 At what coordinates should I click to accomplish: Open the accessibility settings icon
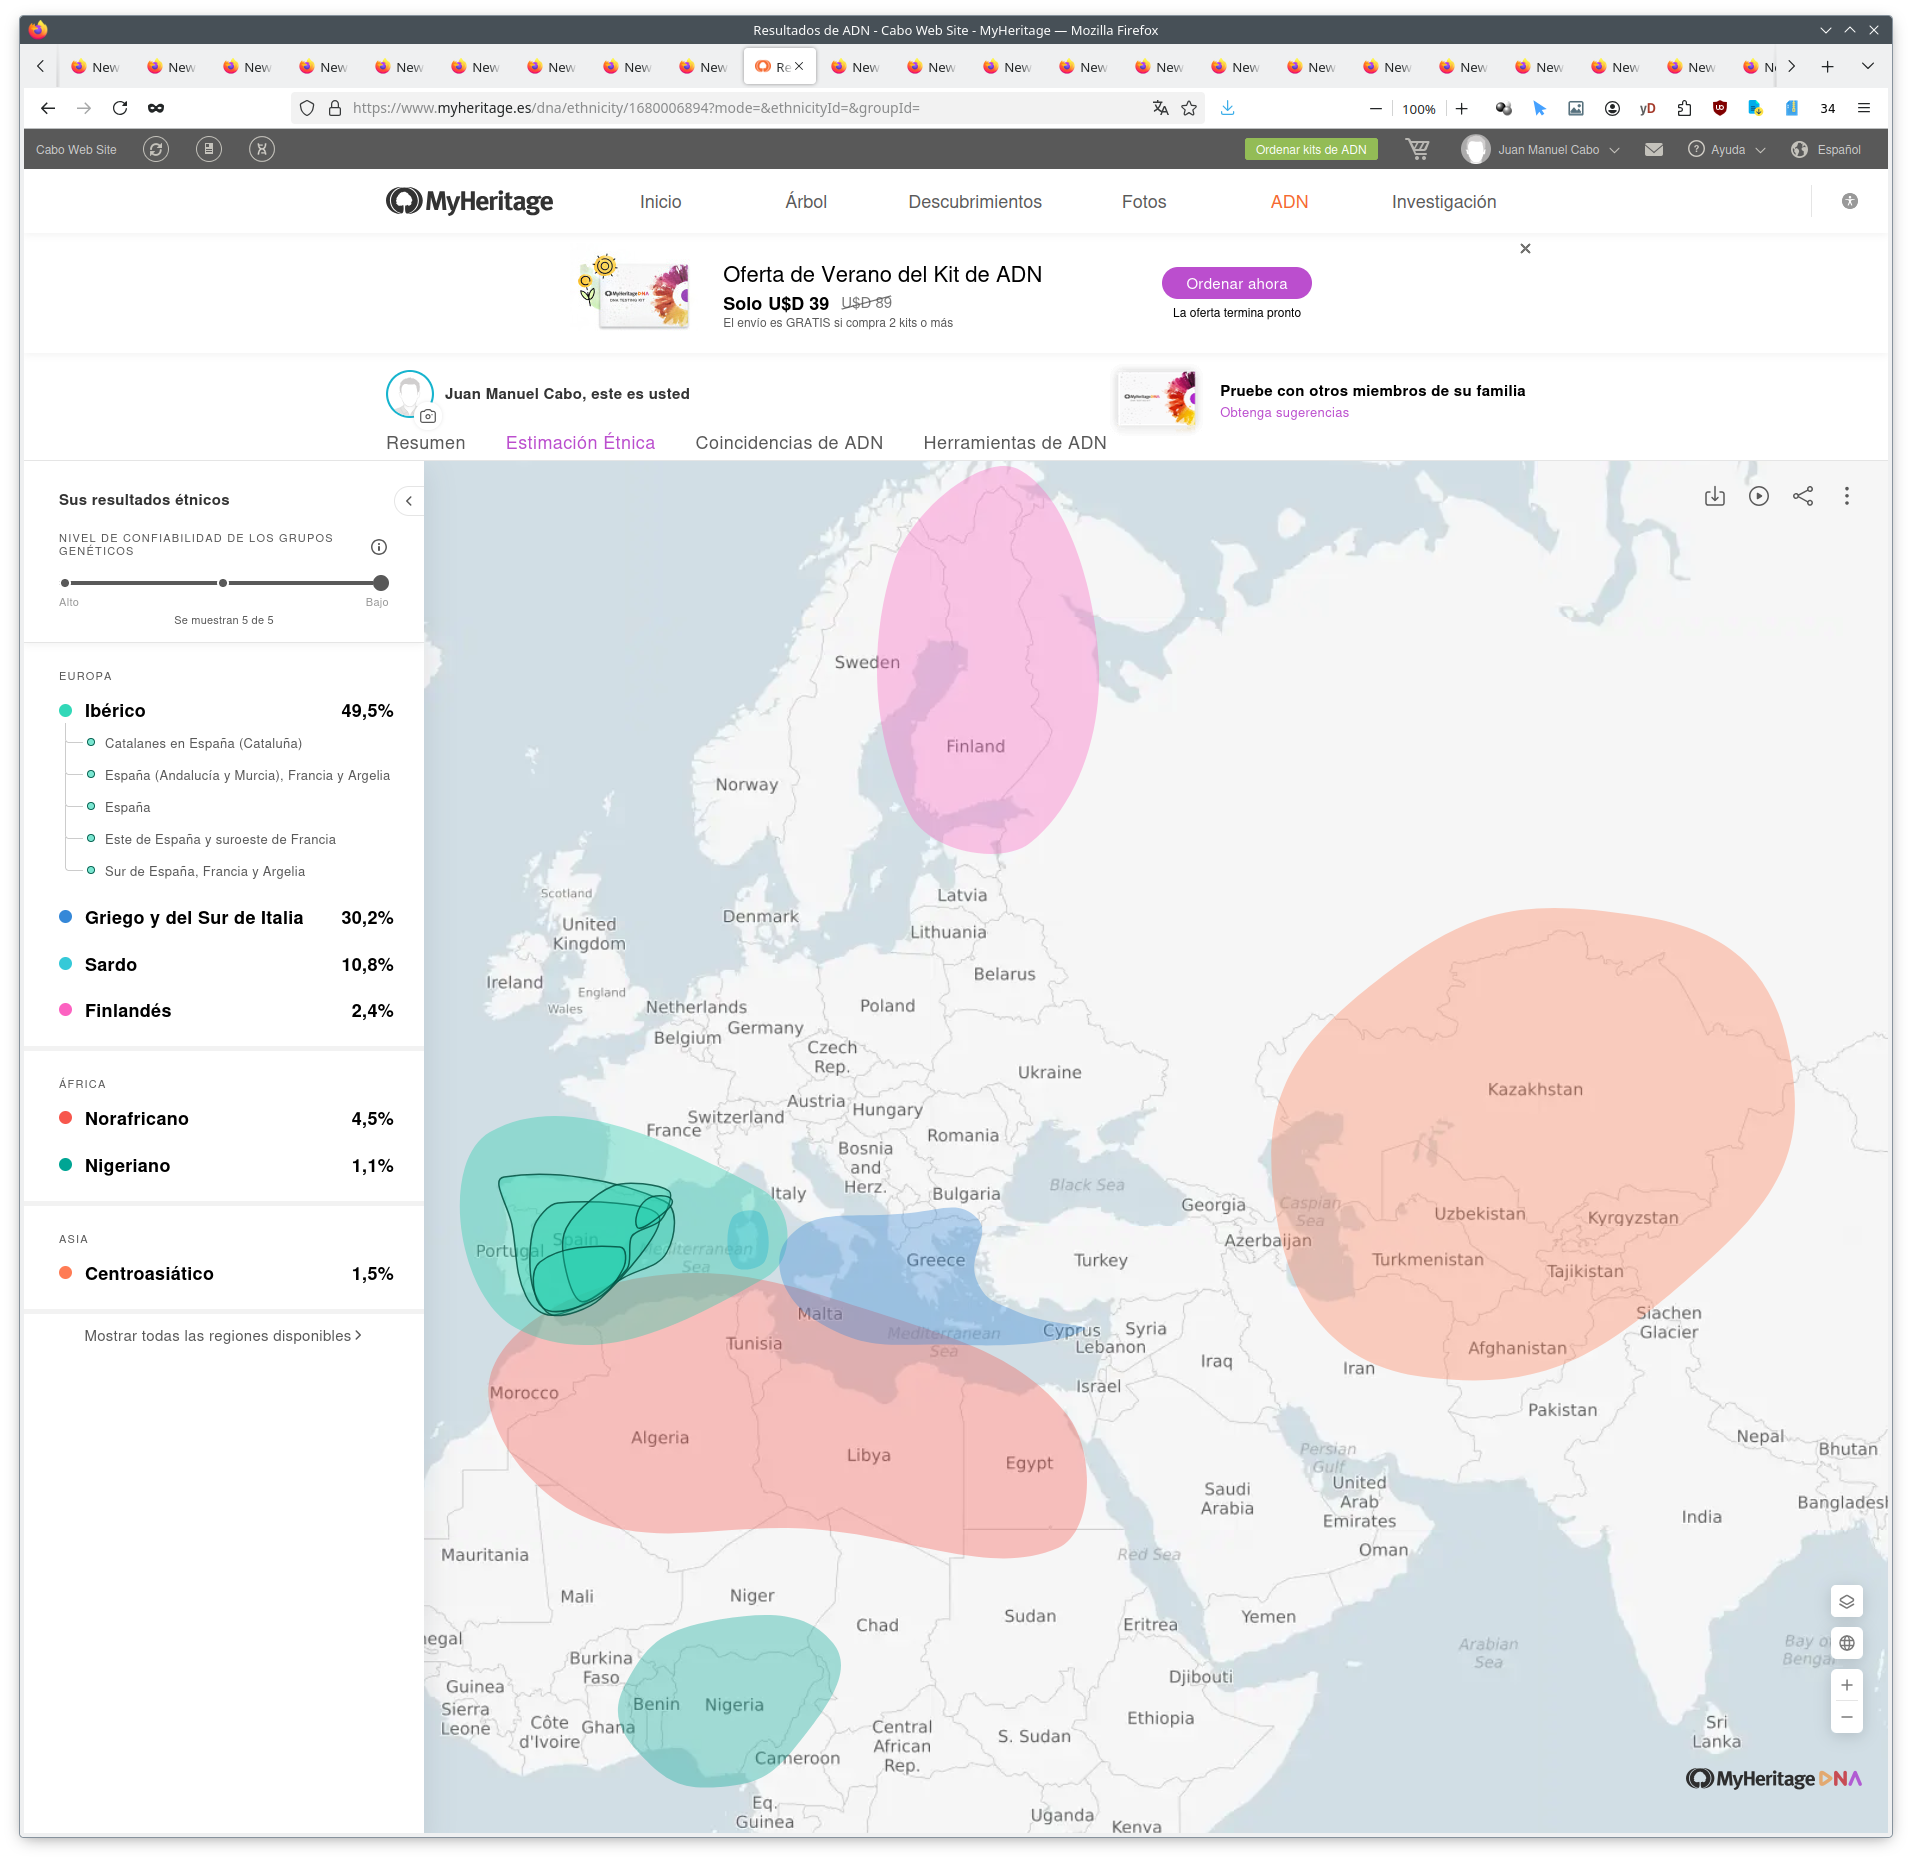(x=1849, y=202)
